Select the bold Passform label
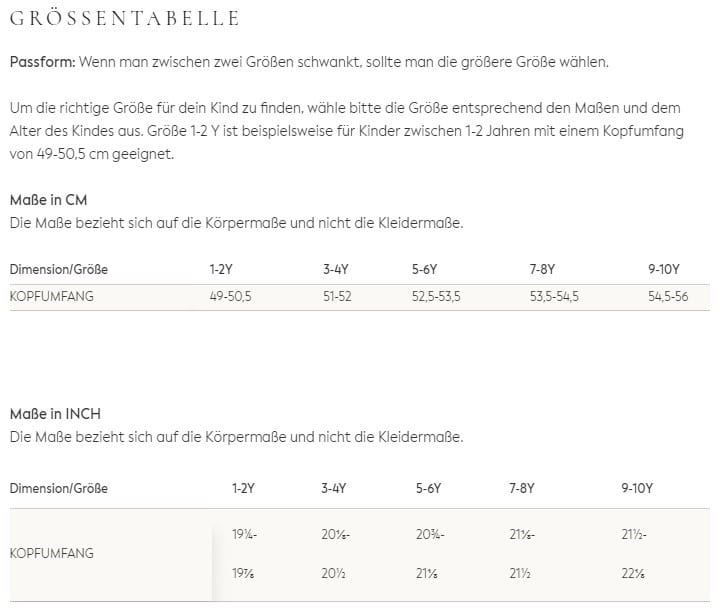This screenshot has height=613, width=724. (42, 62)
